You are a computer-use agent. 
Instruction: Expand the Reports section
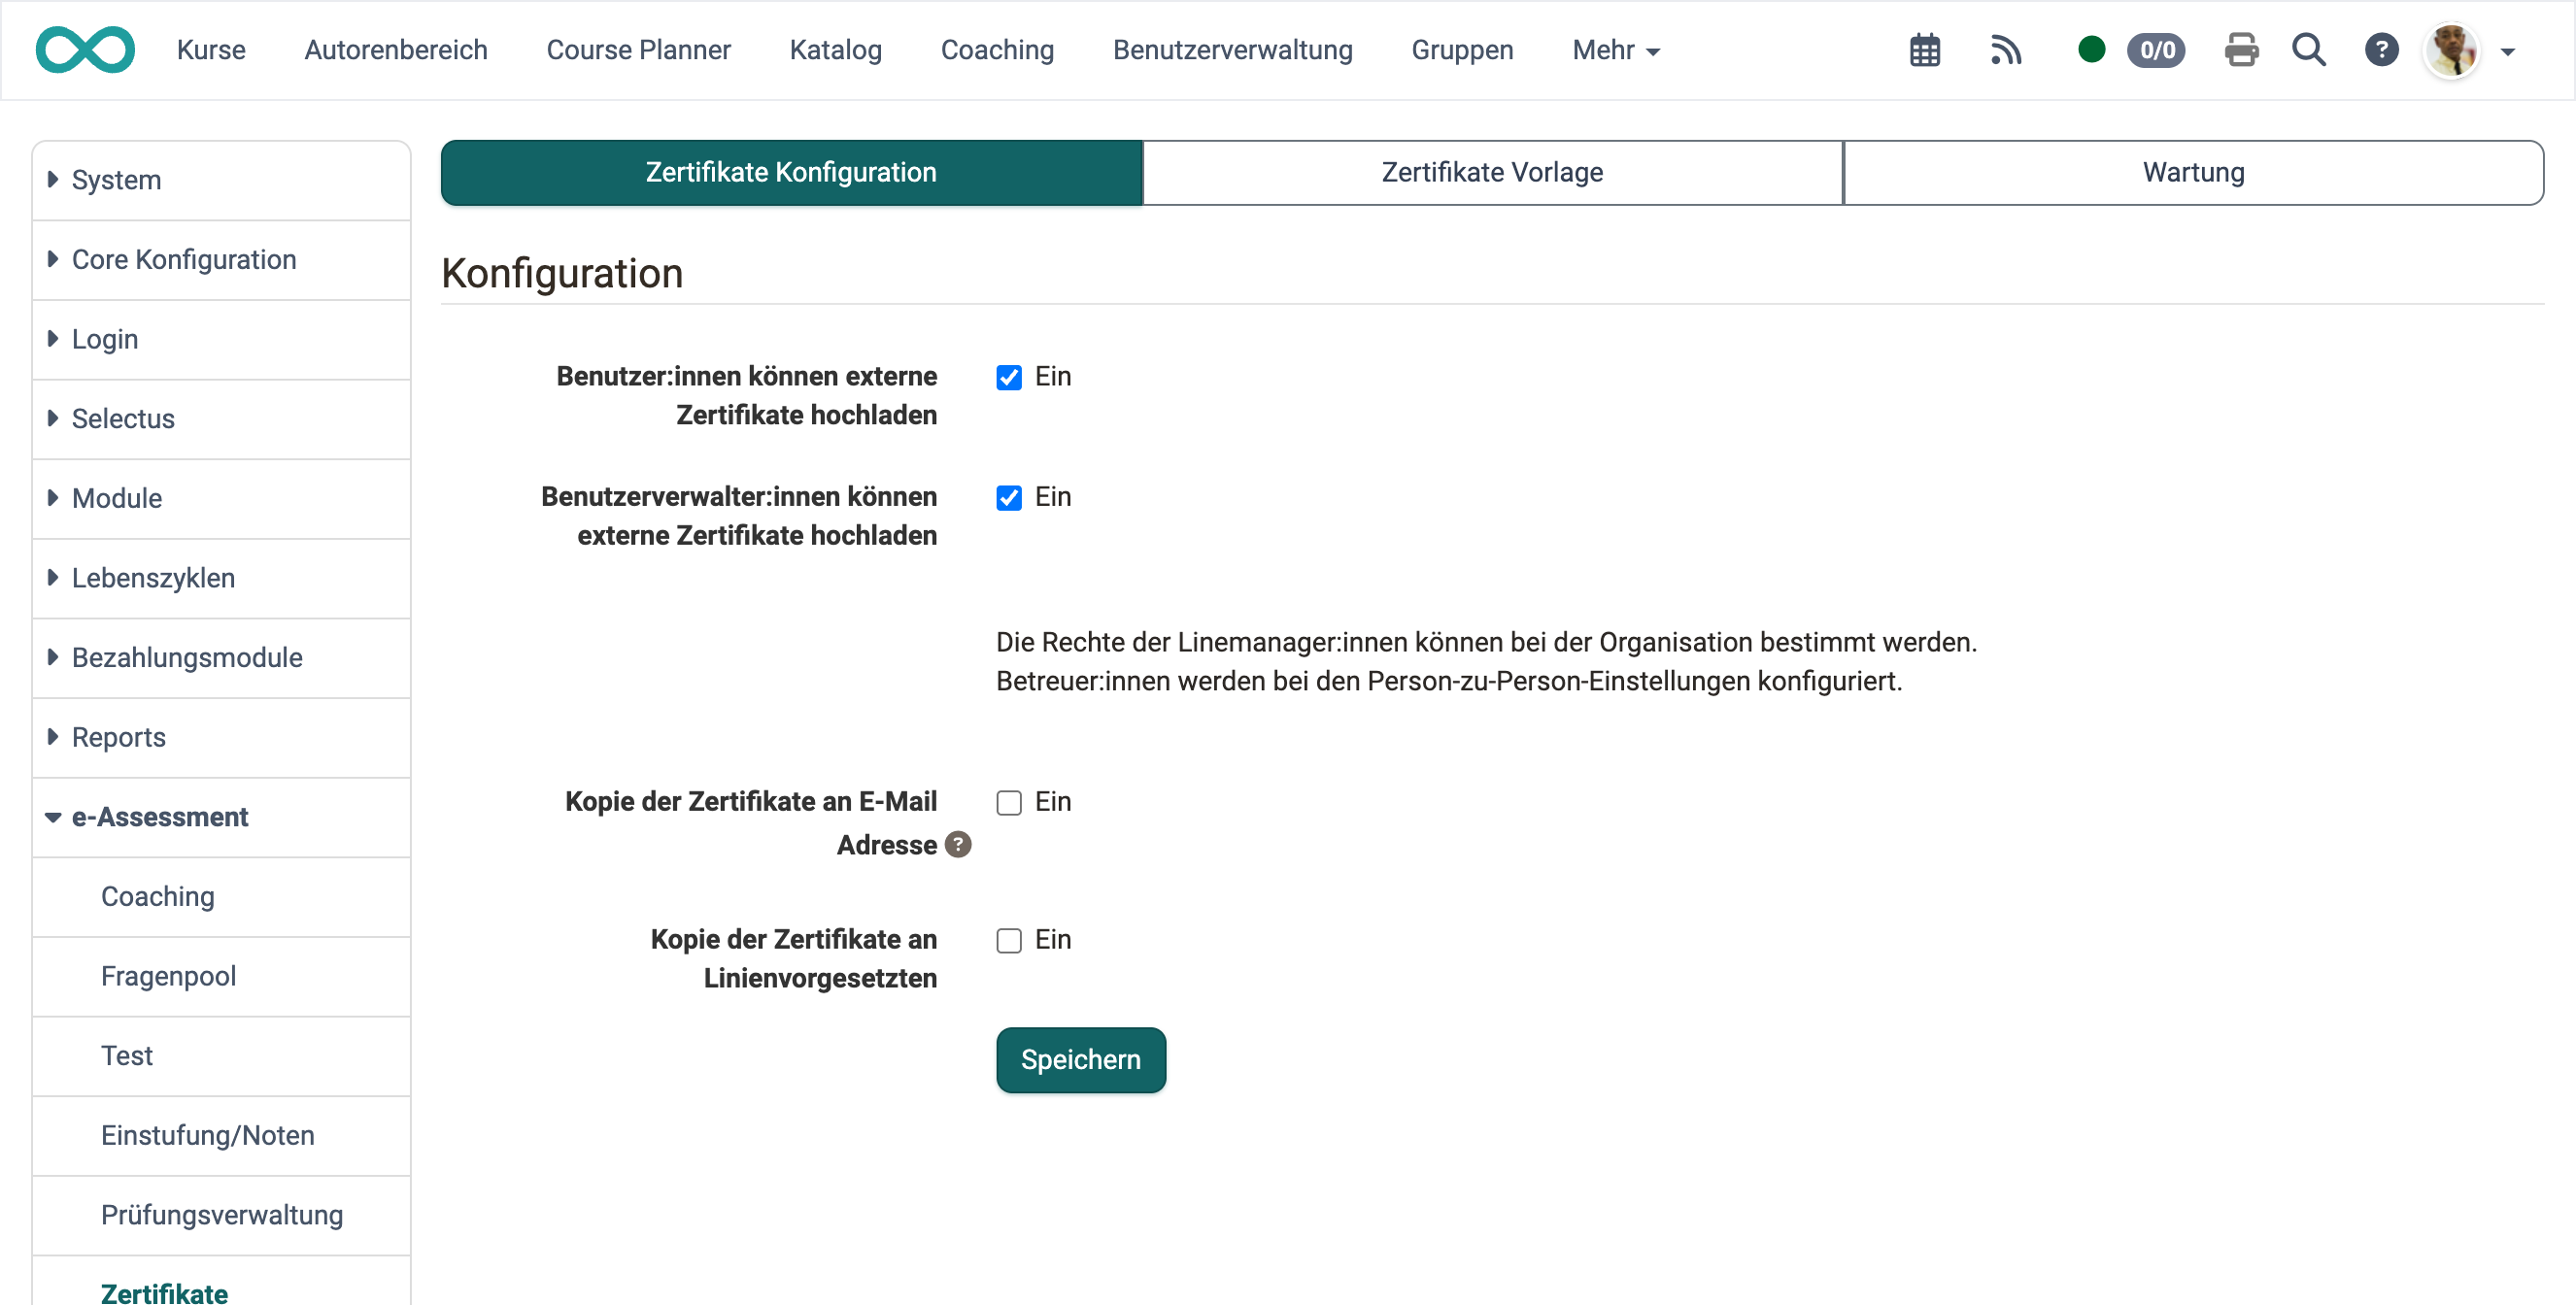(221, 738)
